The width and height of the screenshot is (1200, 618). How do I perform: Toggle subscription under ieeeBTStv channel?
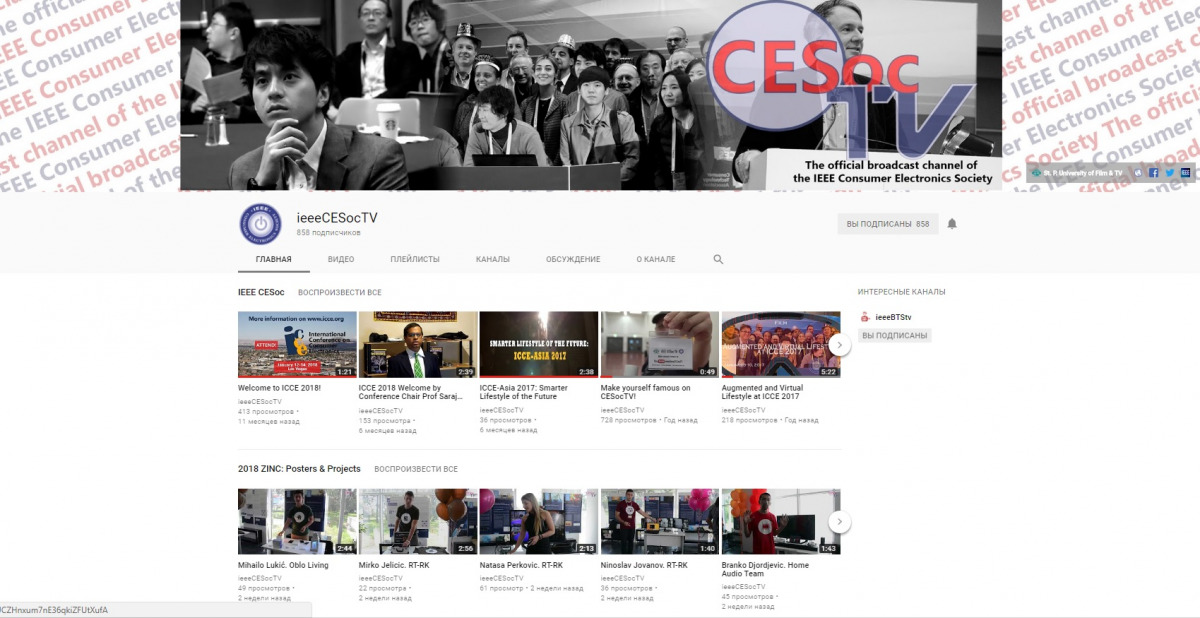pyautogui.click(x=894, y=336)
